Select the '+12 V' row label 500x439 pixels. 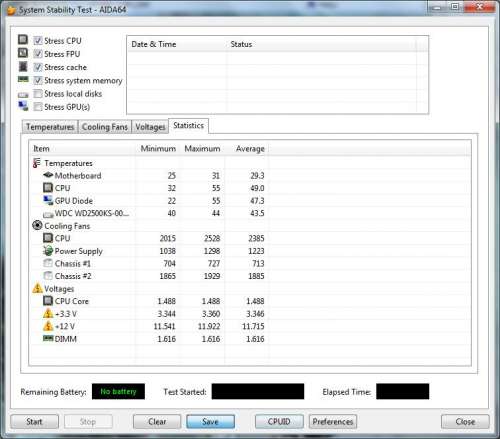[65, 326]
